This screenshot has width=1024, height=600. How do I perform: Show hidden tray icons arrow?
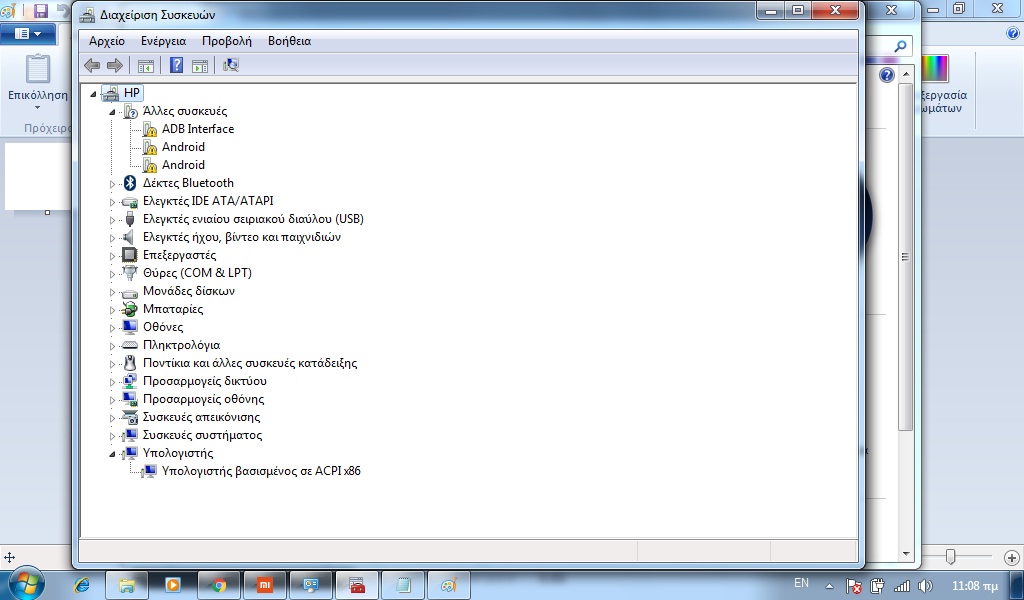point(829,586)
